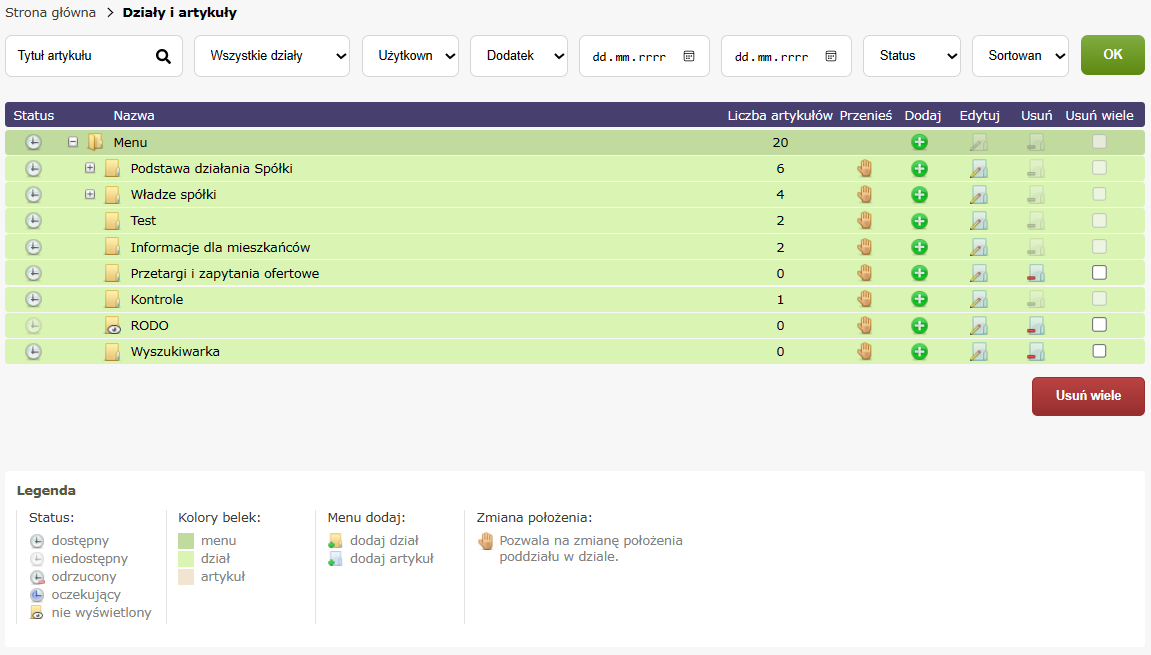
Task: Click the green add icon for Test row
Action: click(919, 221)
